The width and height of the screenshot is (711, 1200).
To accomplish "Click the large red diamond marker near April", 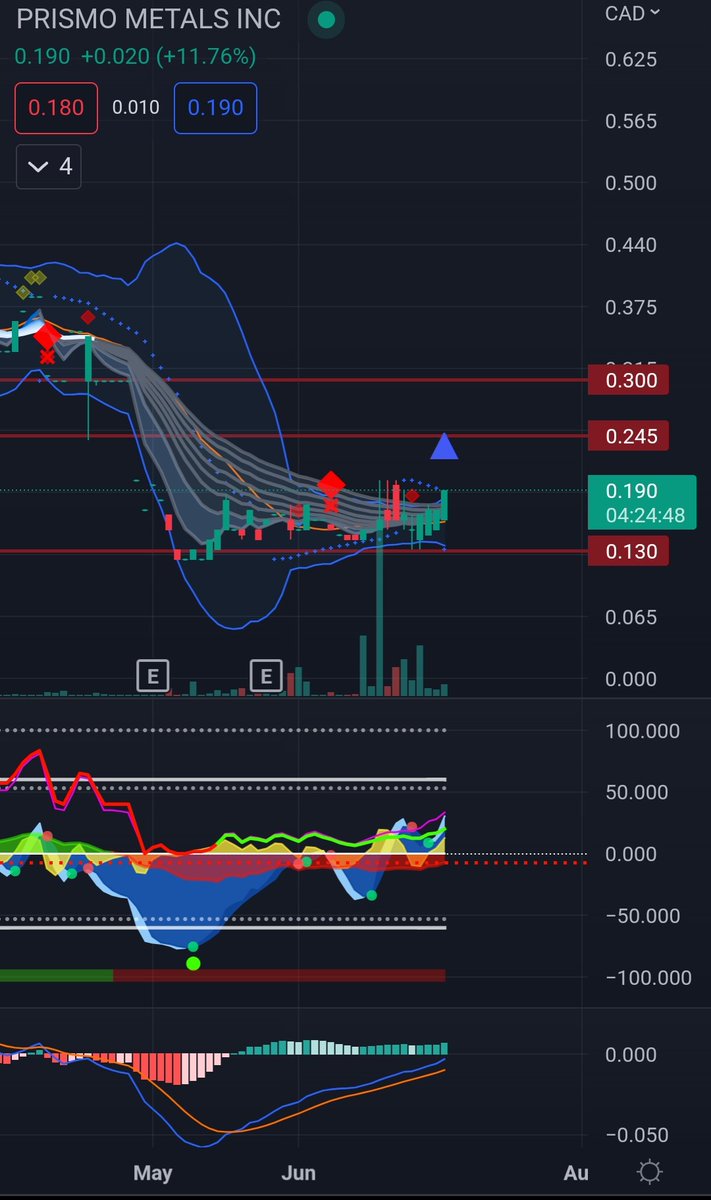I will coord(45,336).
